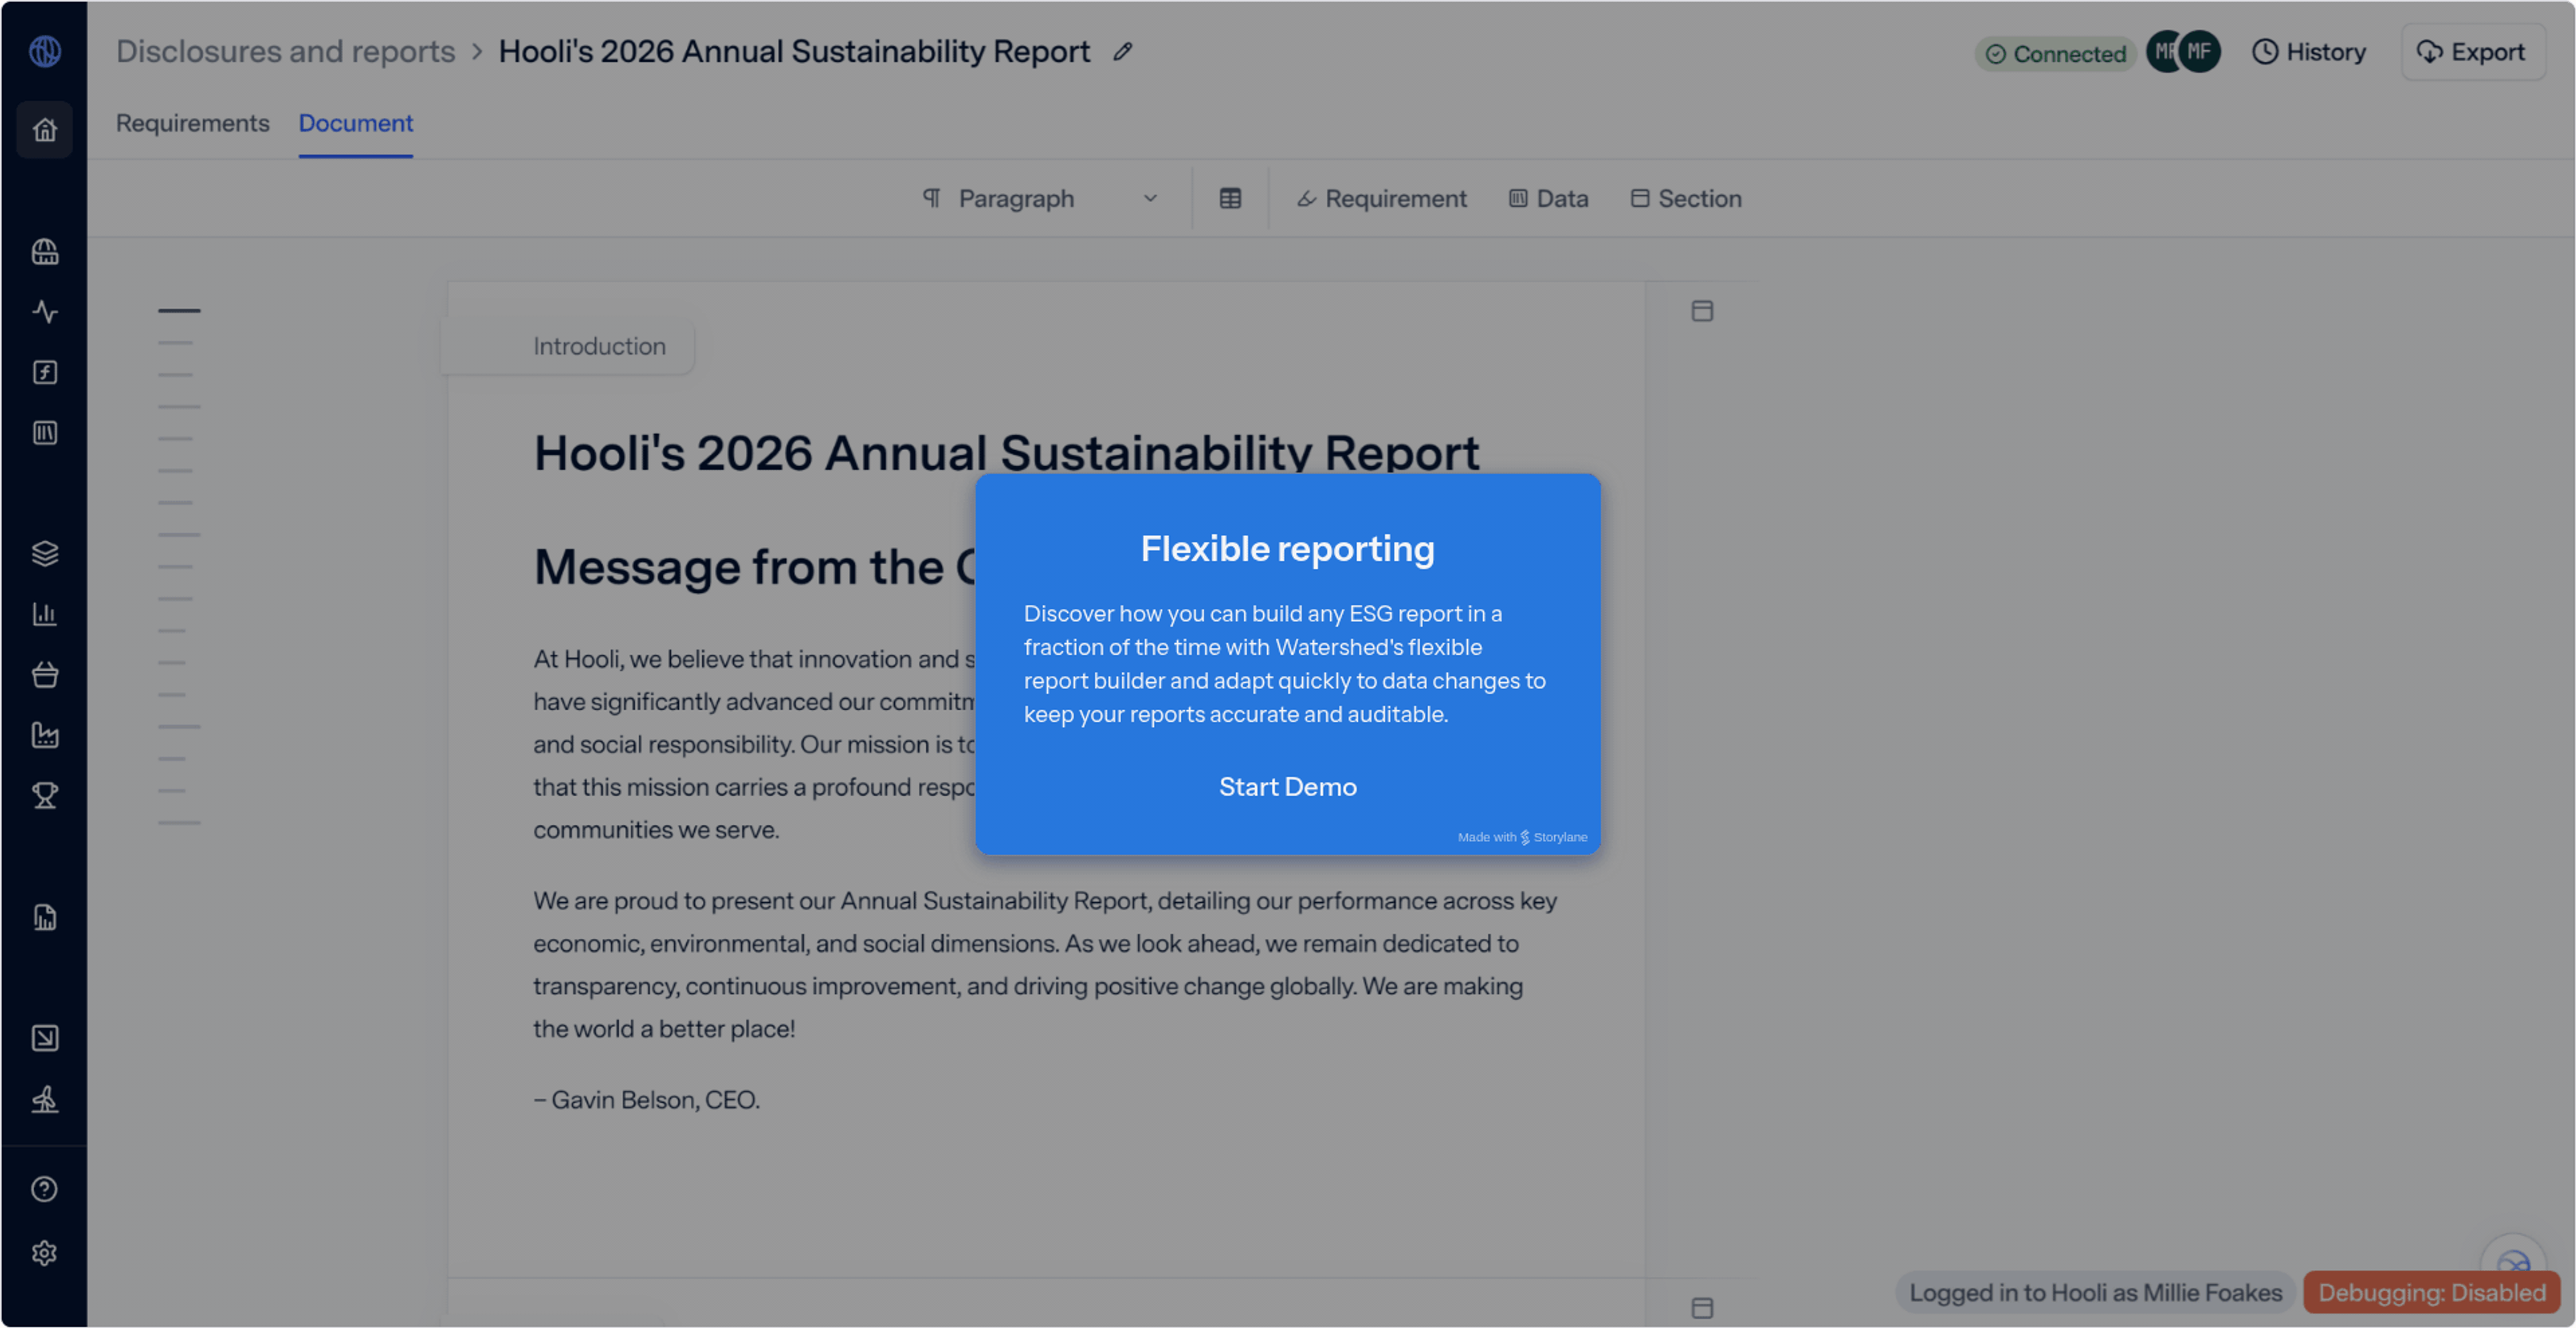The image size is (2576, 1328).
Task: Switch to the Requirements tab
Action: pos(192,123)
